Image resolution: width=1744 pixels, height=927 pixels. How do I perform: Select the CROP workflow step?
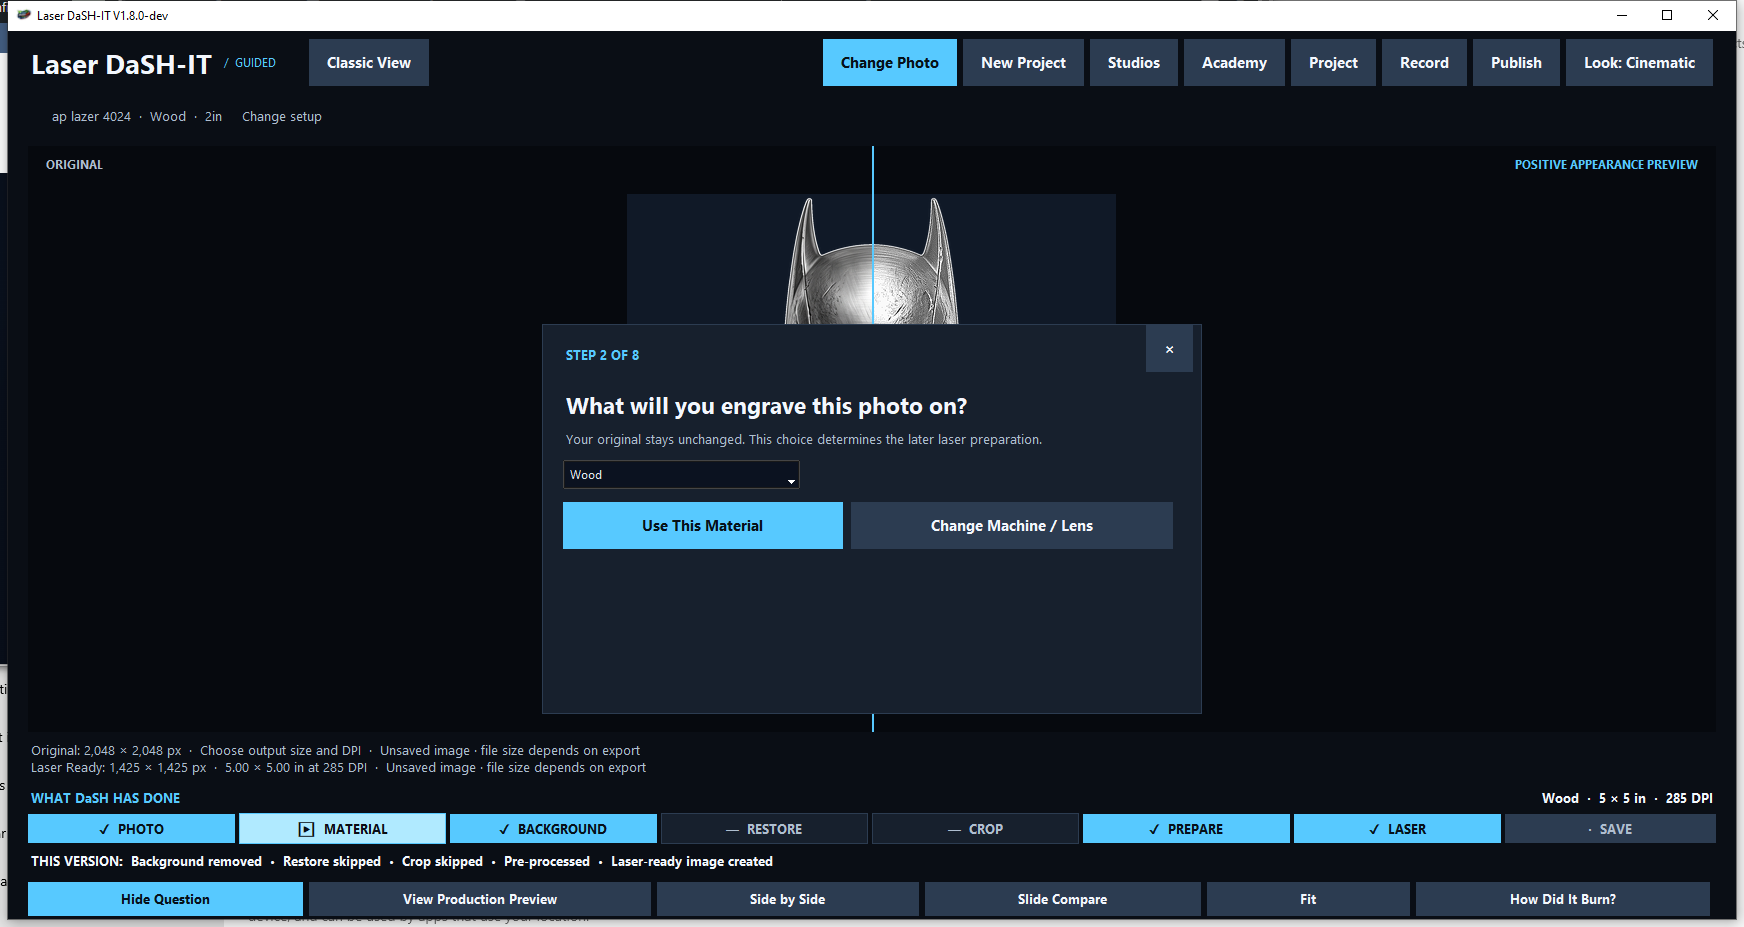975,828
